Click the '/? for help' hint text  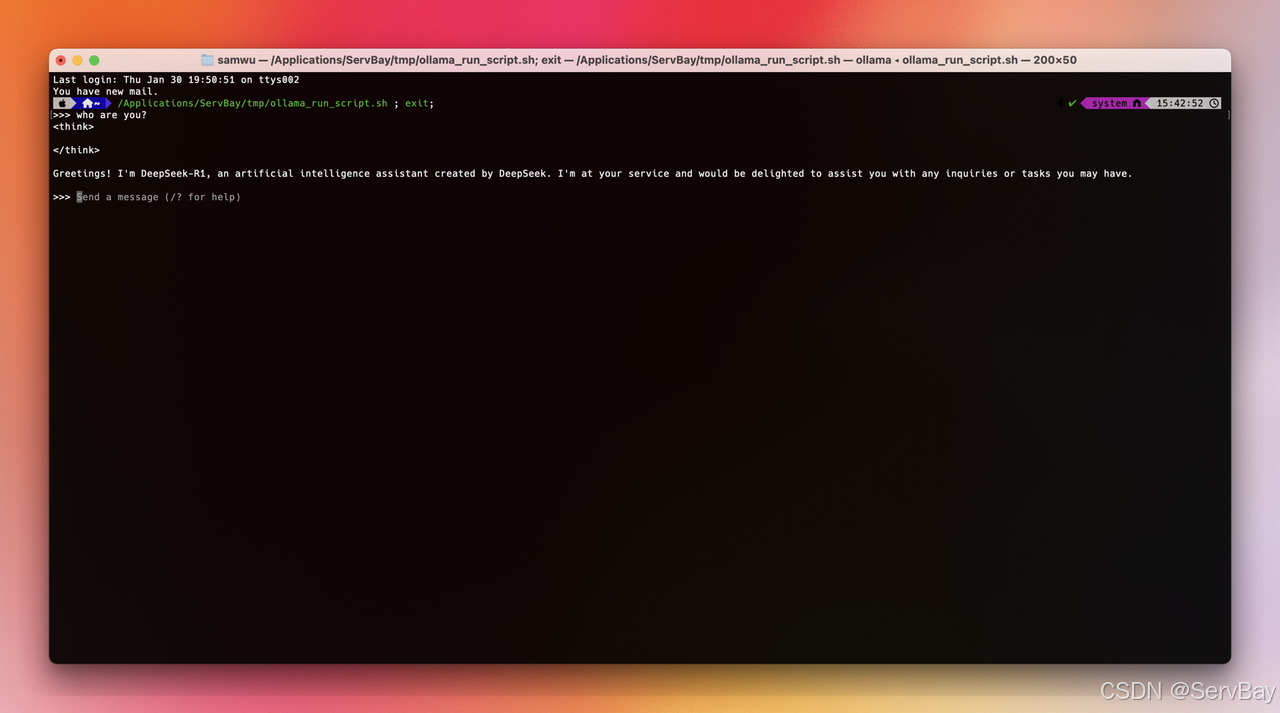(x=203, y=197)
